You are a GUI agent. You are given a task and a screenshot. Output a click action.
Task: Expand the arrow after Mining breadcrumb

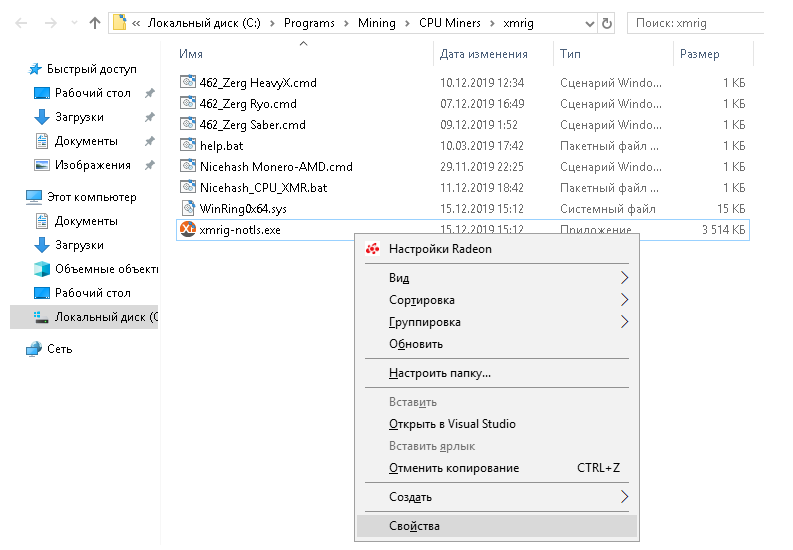[x=407, y=23]
